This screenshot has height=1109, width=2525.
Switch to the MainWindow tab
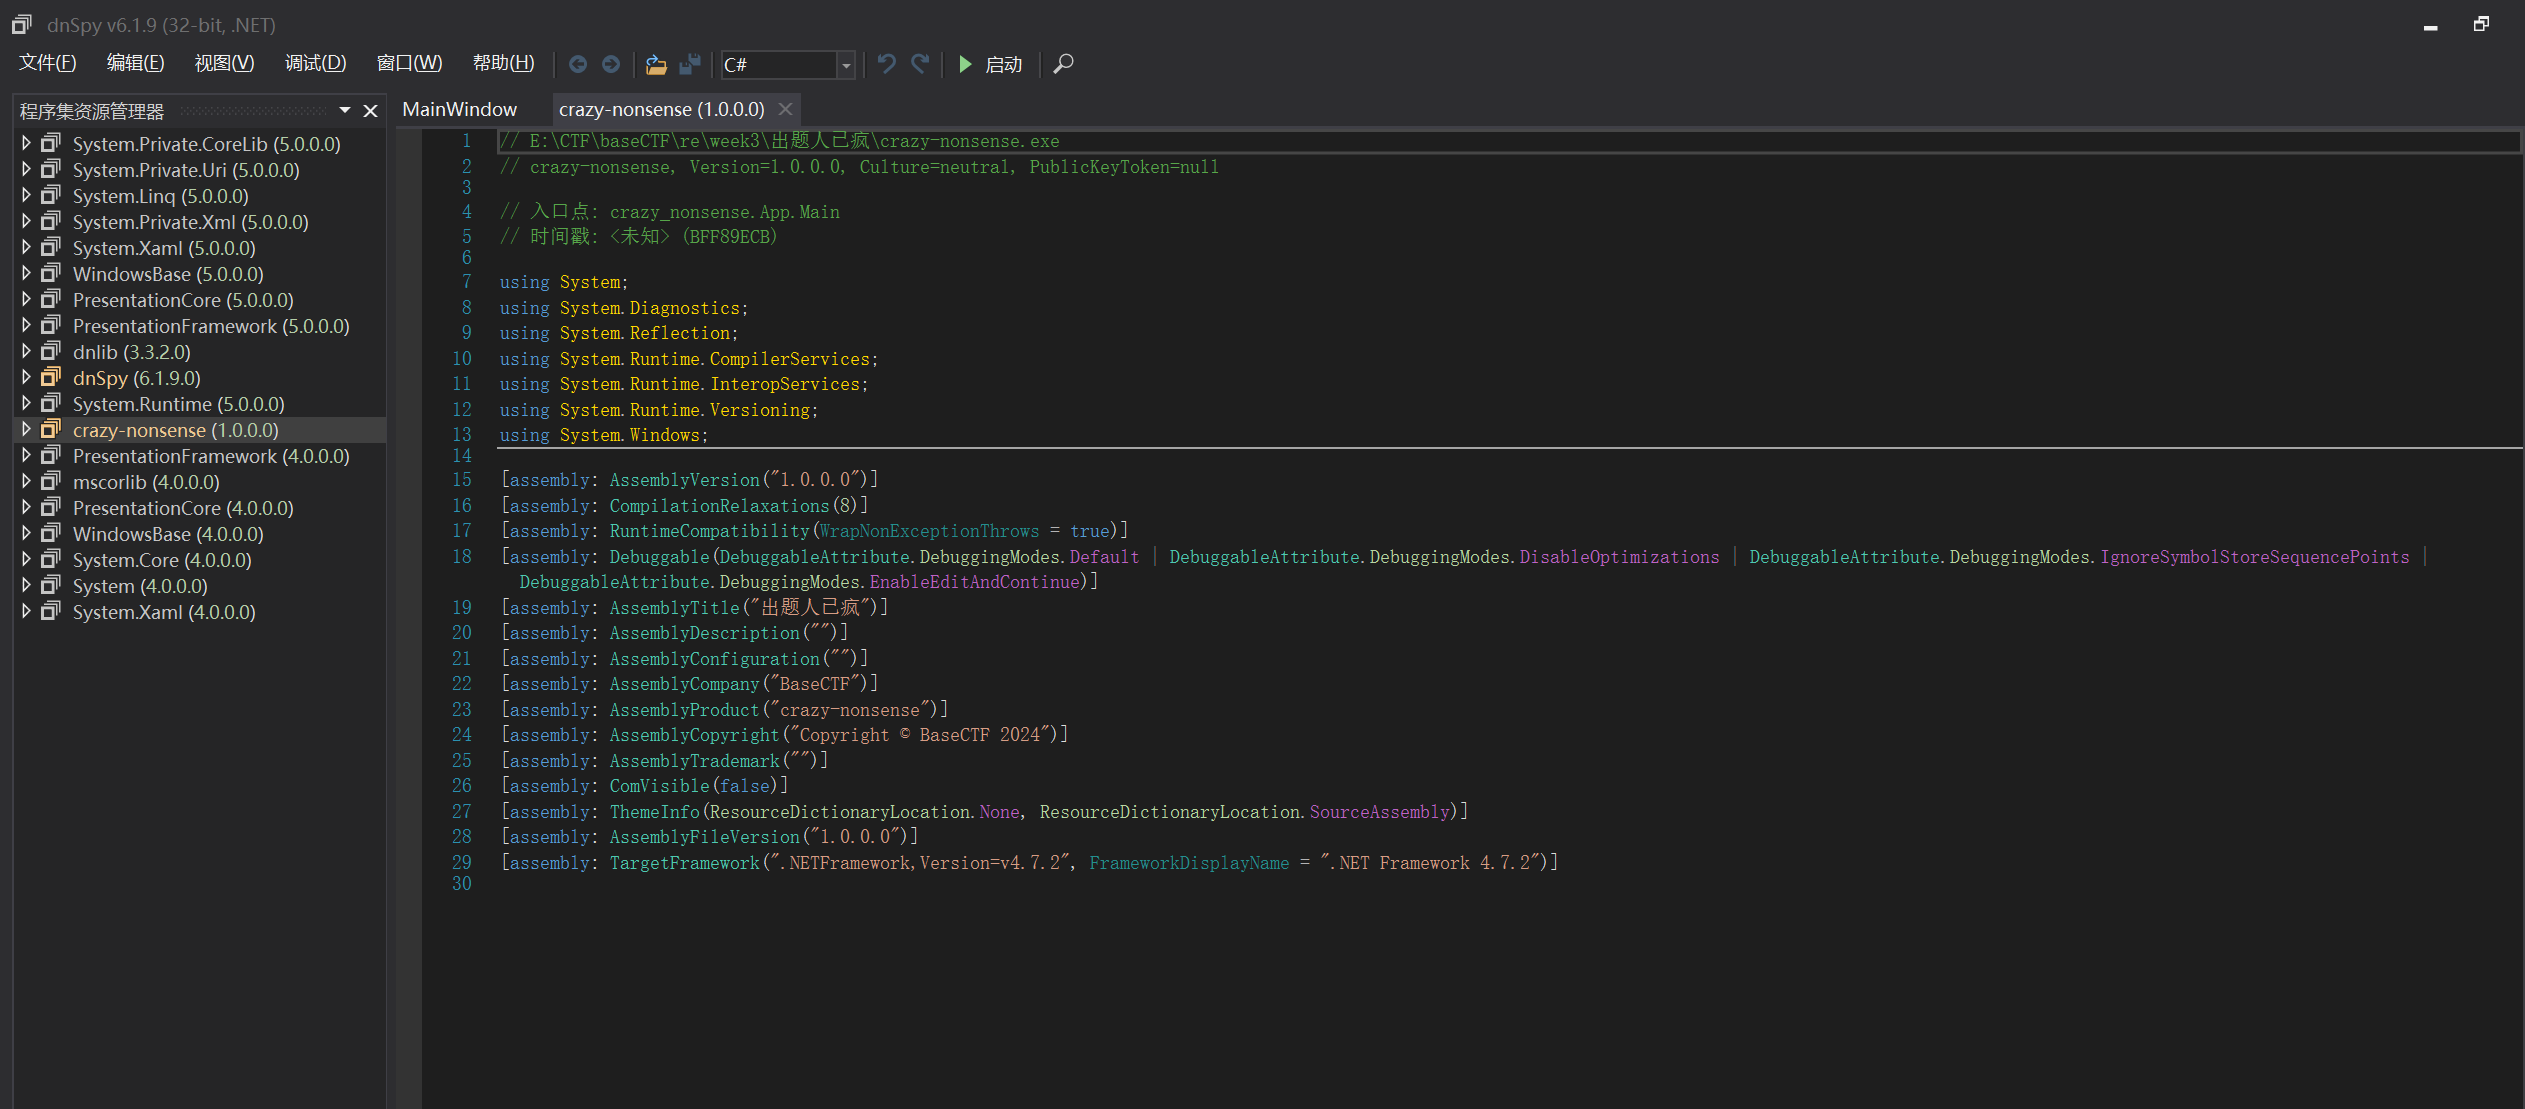coord(459,109)
